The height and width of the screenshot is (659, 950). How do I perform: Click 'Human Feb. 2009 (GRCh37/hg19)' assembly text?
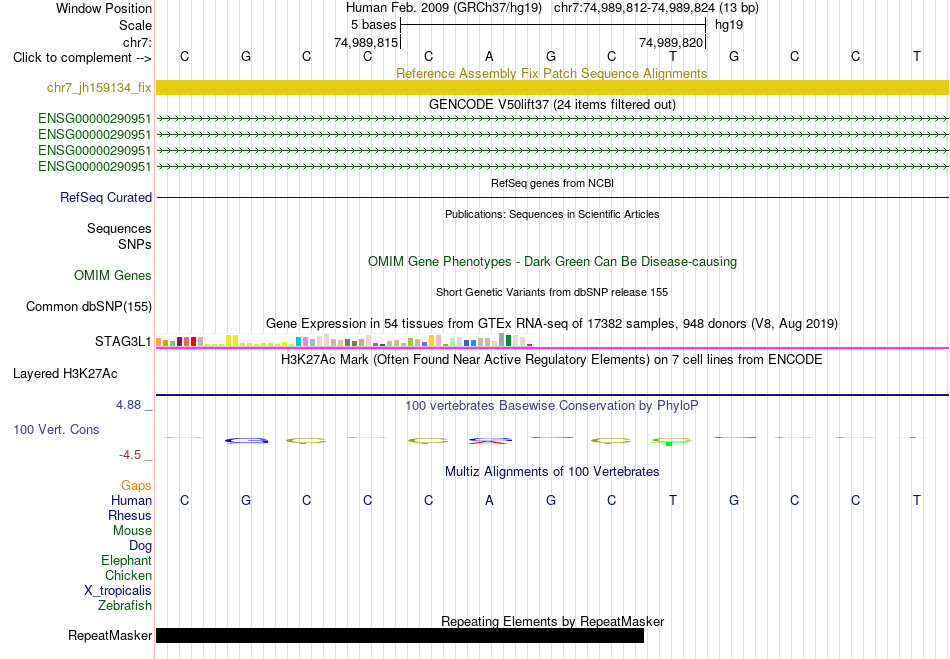pyautogui.click(x=446, y=8)
